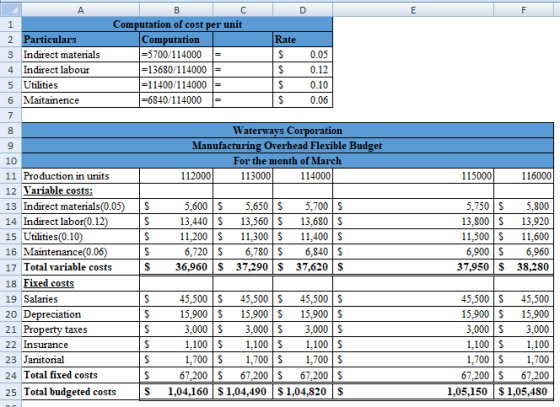Select the 5,600 indirect materials value
This screenshot has width=560, height=407.
[x=176, y=206]
